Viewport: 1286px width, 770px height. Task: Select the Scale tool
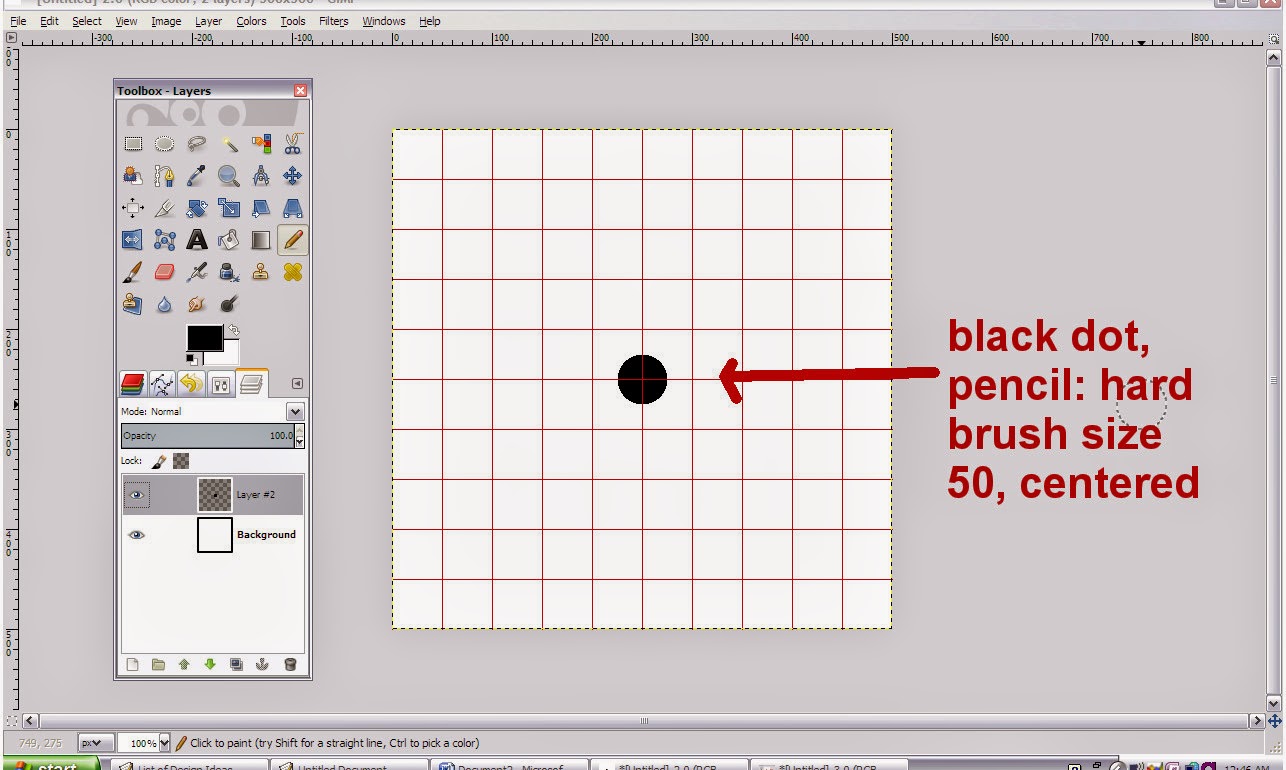pyautogui.click(x=229, y=208)
